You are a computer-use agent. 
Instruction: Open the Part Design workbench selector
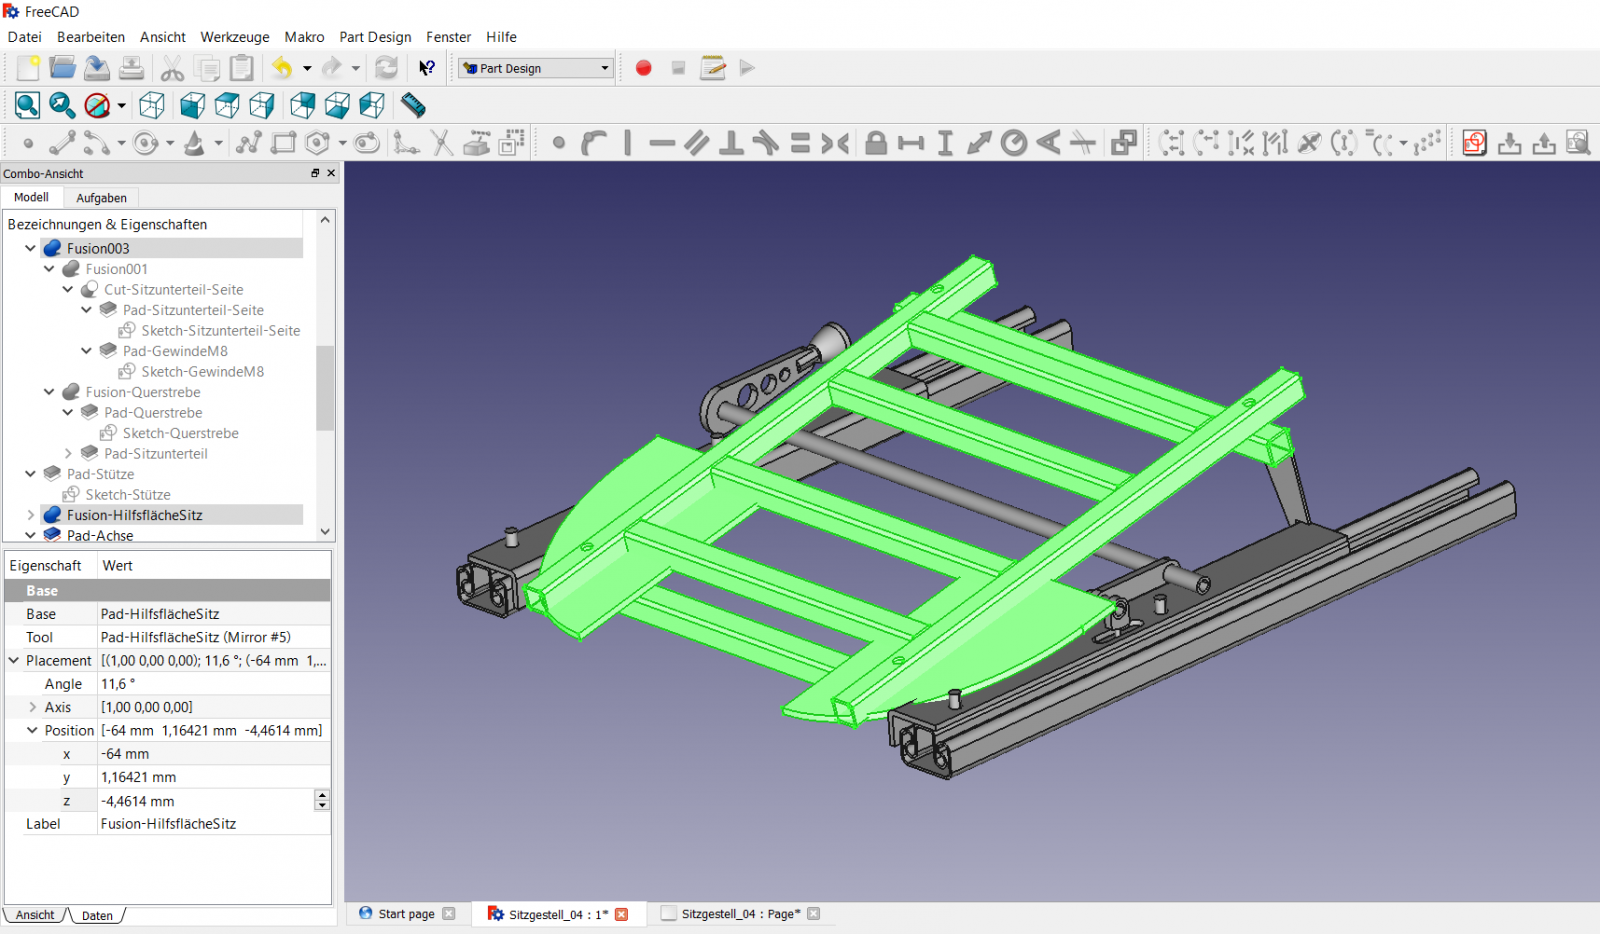pos(535,68)
